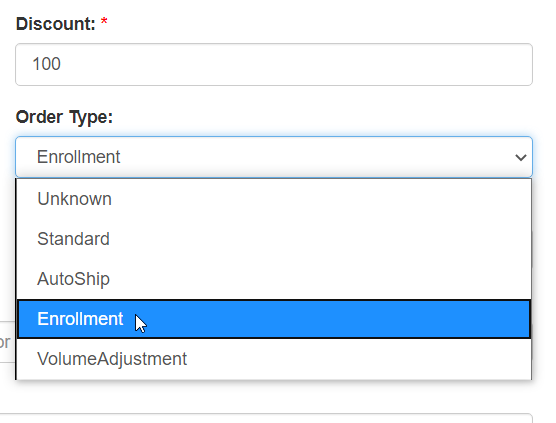
Task: Click the red required asterisk beside Discount
Action: click(x=104, y=22)
